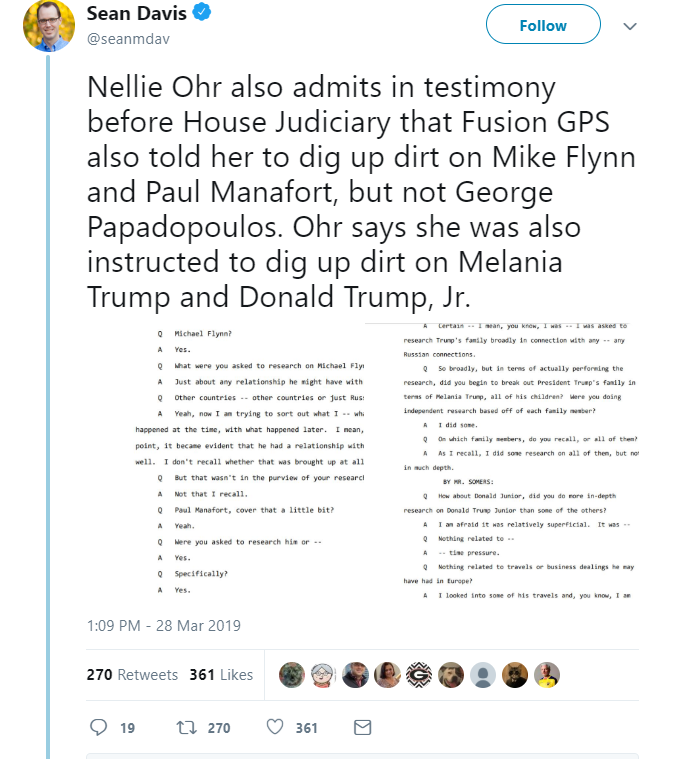
Task: Open Trump family research transcript image
Action: 502,461
